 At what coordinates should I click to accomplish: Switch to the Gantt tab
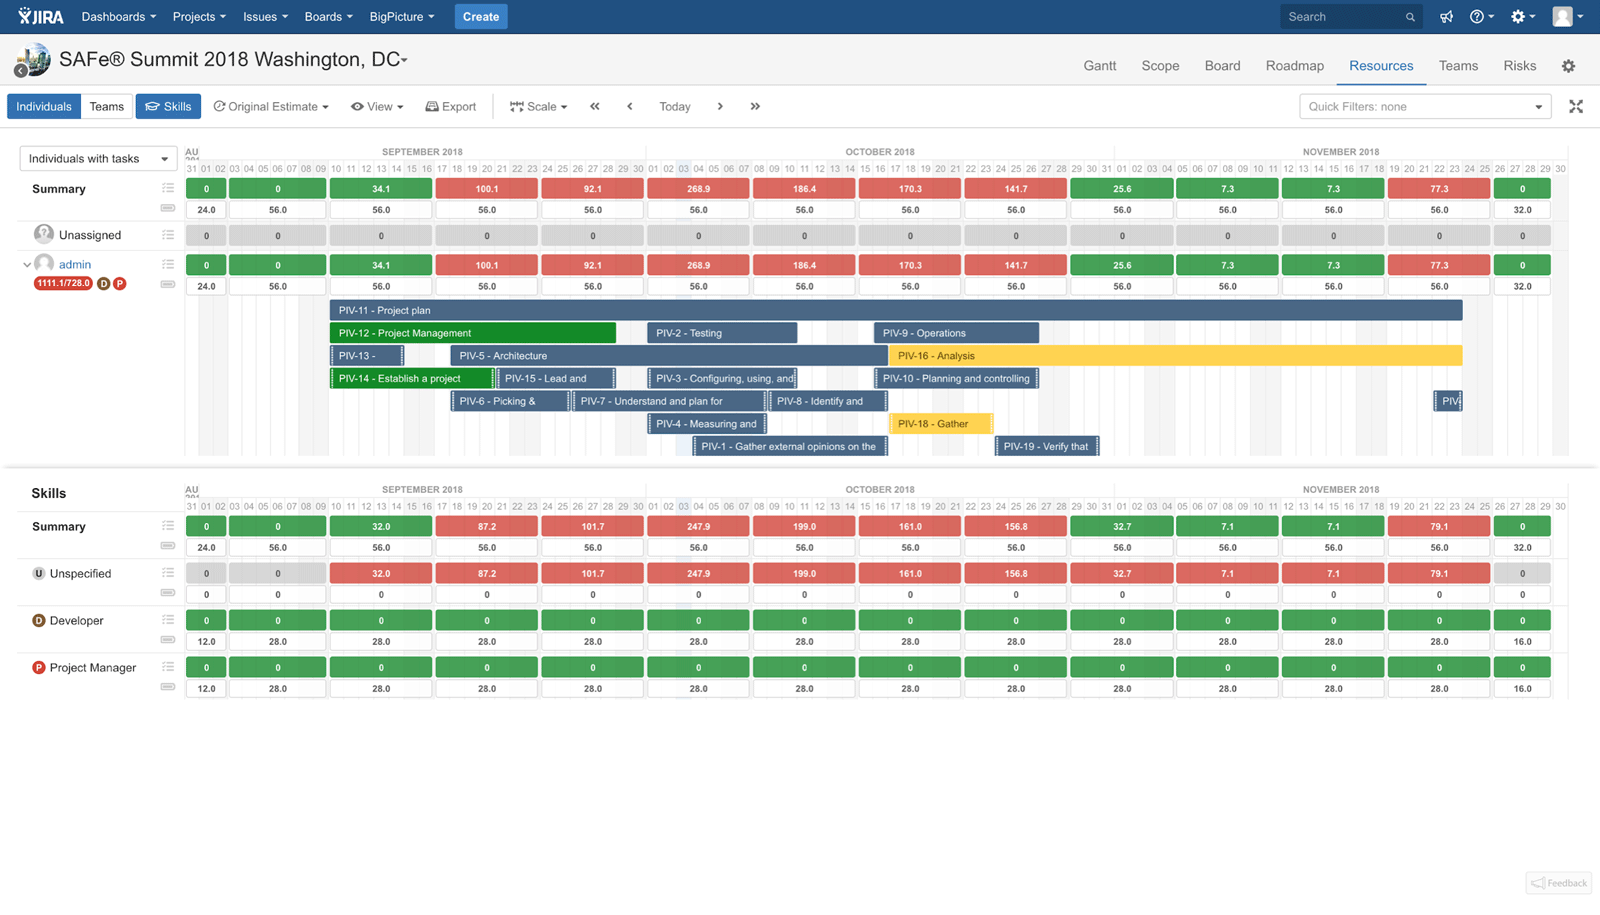[1099, 65]
